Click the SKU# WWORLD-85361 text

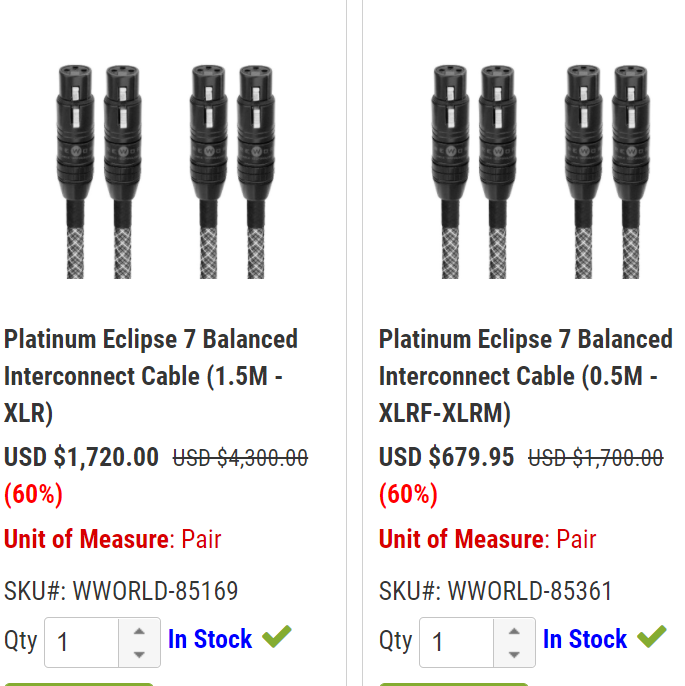(495, 591)
